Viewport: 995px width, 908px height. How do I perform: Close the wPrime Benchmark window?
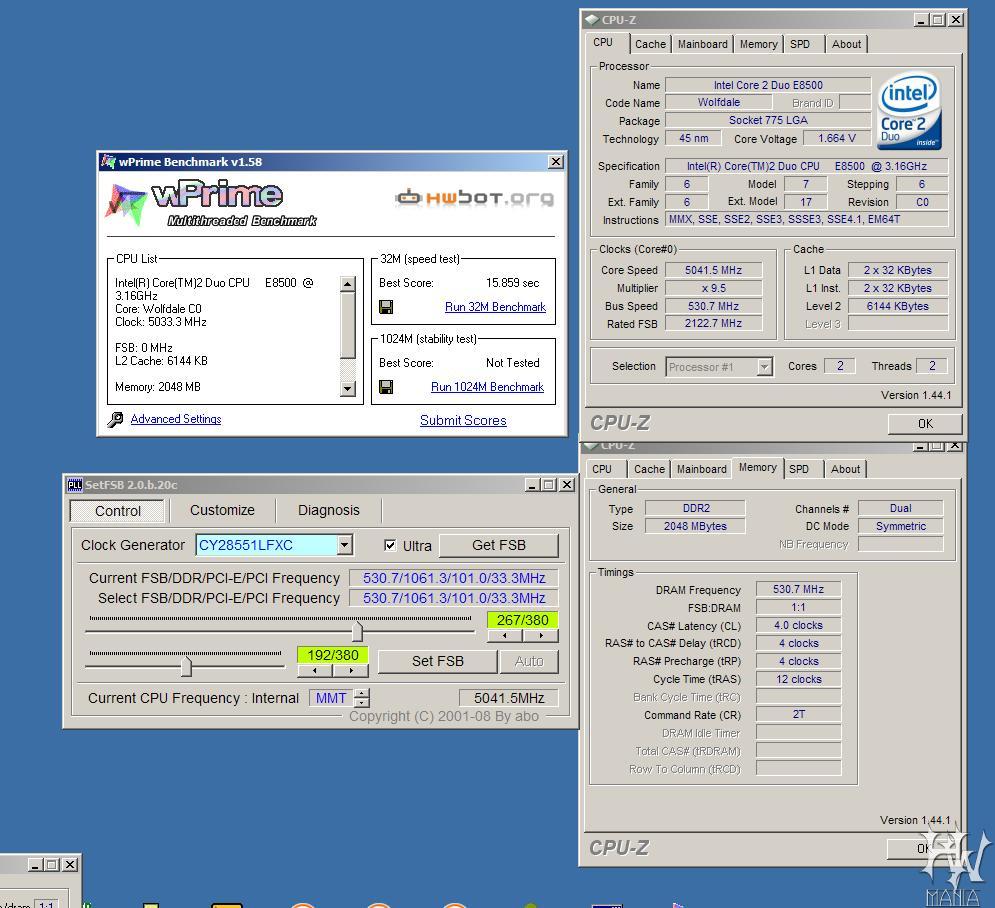click(x=556, y=162)
